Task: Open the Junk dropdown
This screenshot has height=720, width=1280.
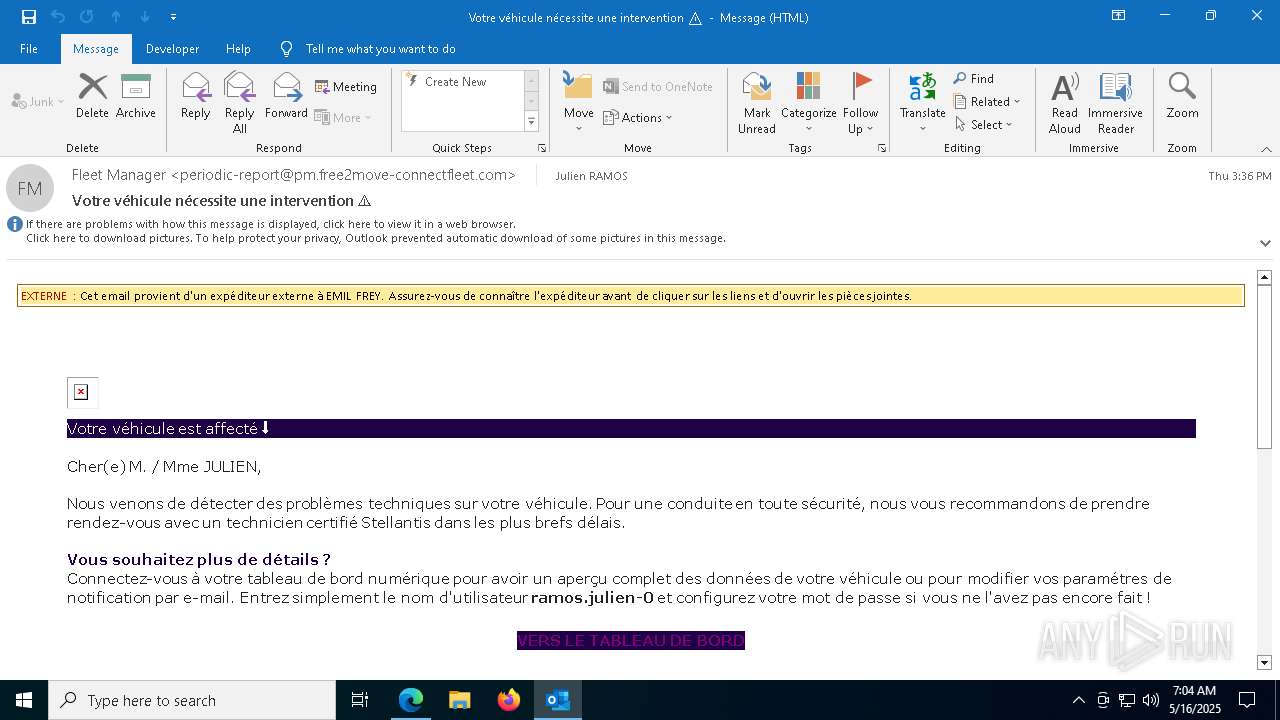Action: point(38,101)
